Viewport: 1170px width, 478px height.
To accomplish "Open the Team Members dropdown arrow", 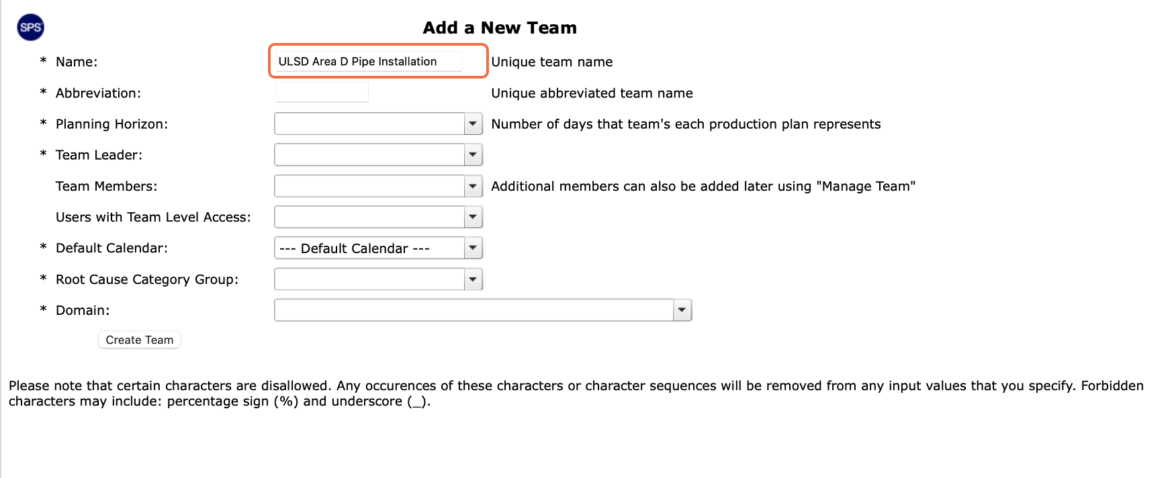I will pos(473,186).
